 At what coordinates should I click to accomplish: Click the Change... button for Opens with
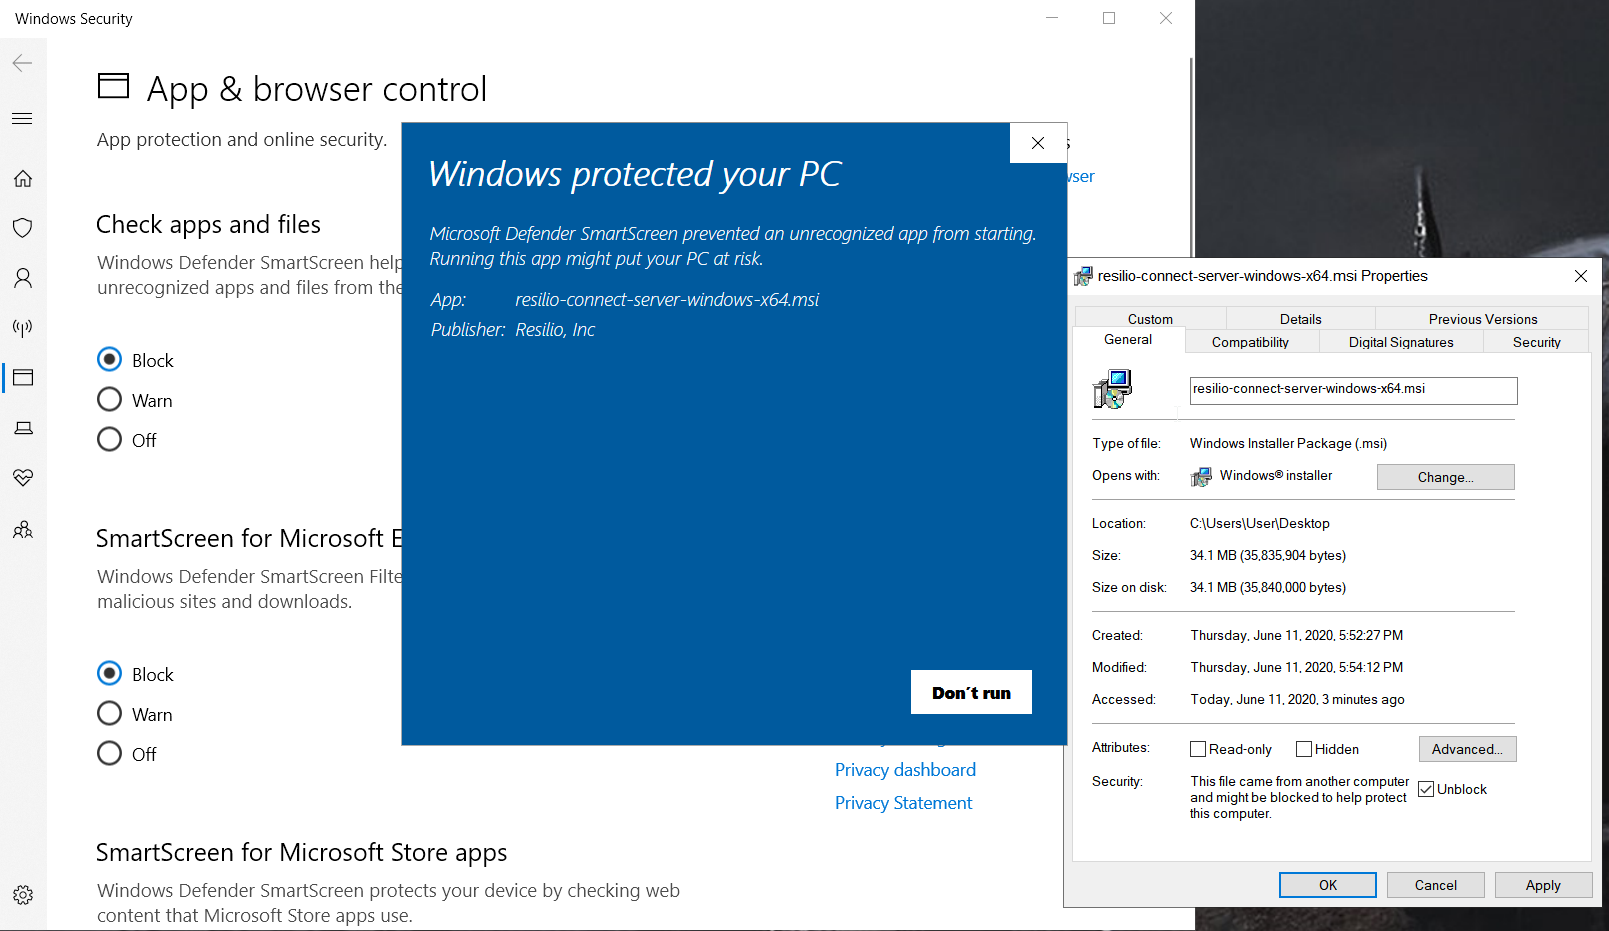tap(1445, 477)
